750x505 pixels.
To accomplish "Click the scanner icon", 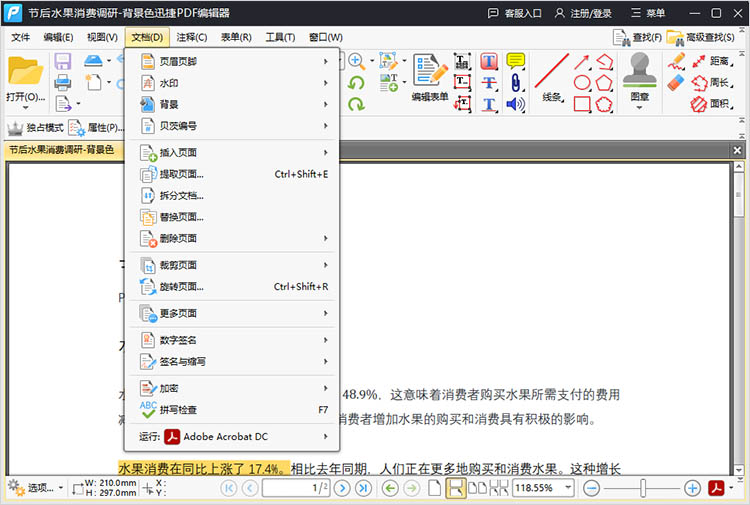I will [93, 61].
